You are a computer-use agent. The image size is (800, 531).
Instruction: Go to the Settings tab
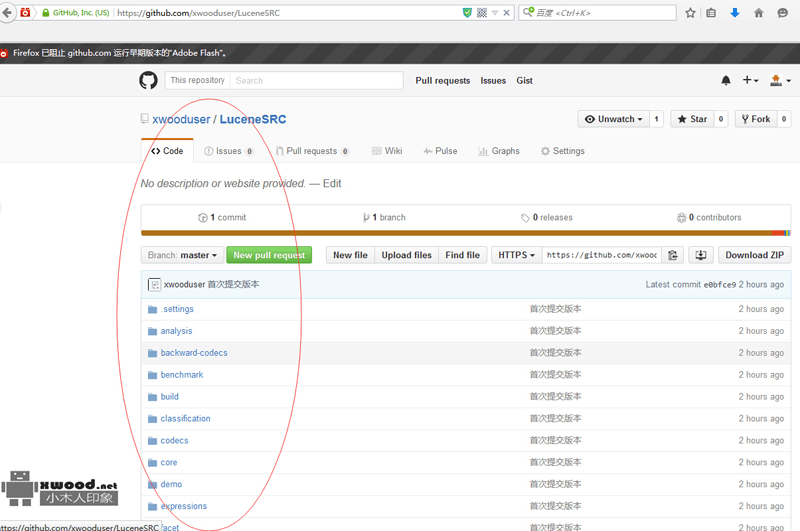pyautogui.click(x=562, y=151)
